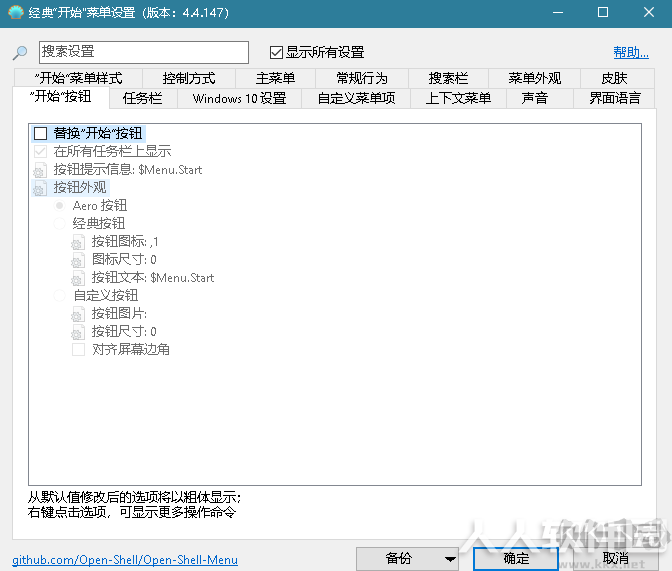Open the github.com/Open-Shell/Open-Shell-Menu link
The height and width of the screenshot is (571, 672).
click(x=125, y=560)
